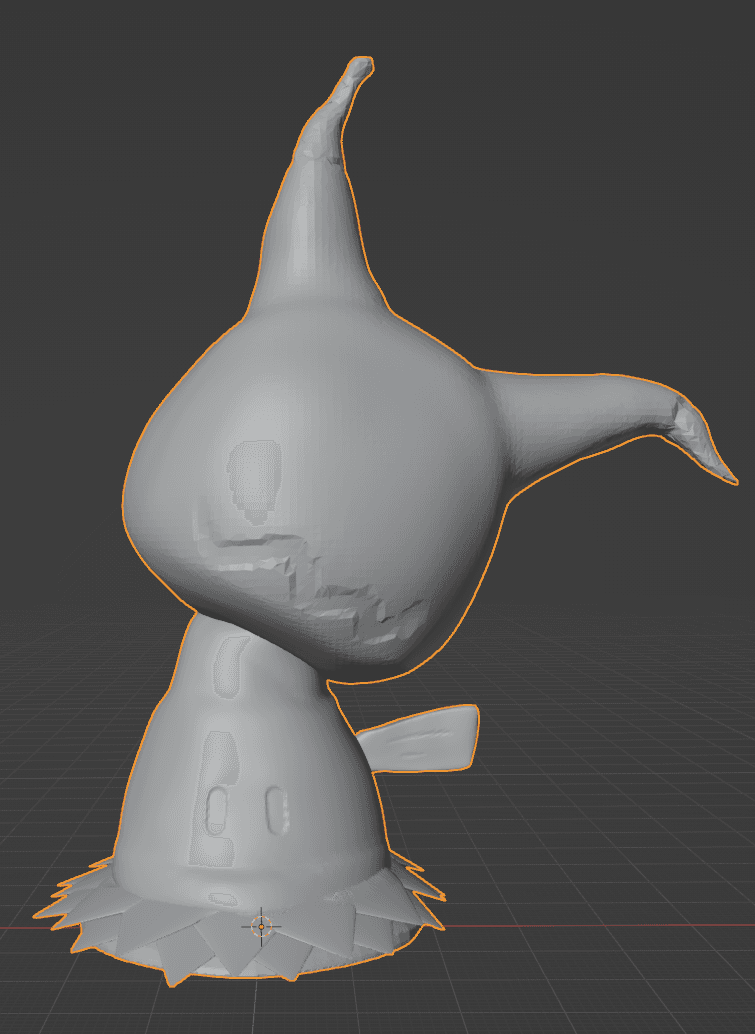Viewport: 755px width, 1034px height.
Task: Click the 3D cursor at the model's base
Action: (x=261, y=927)
